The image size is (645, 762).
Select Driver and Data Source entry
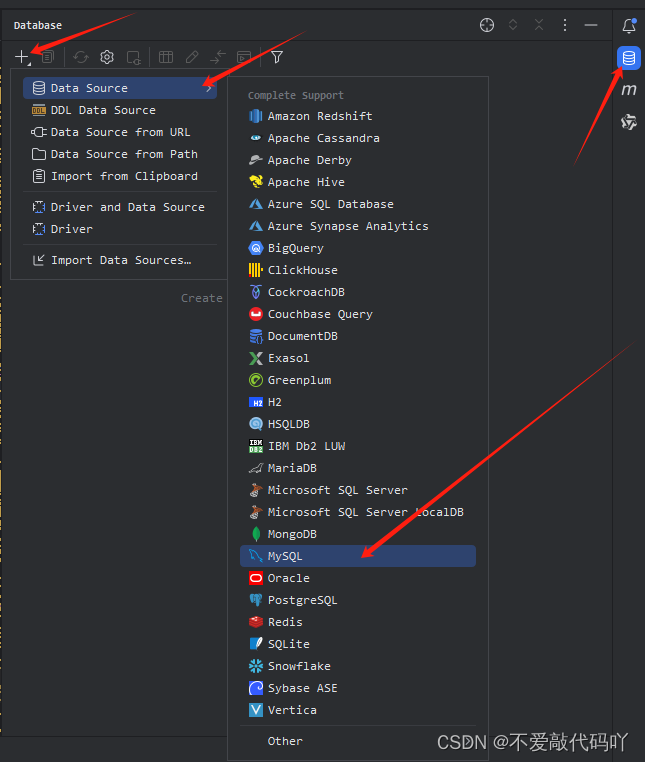point(120,207)
